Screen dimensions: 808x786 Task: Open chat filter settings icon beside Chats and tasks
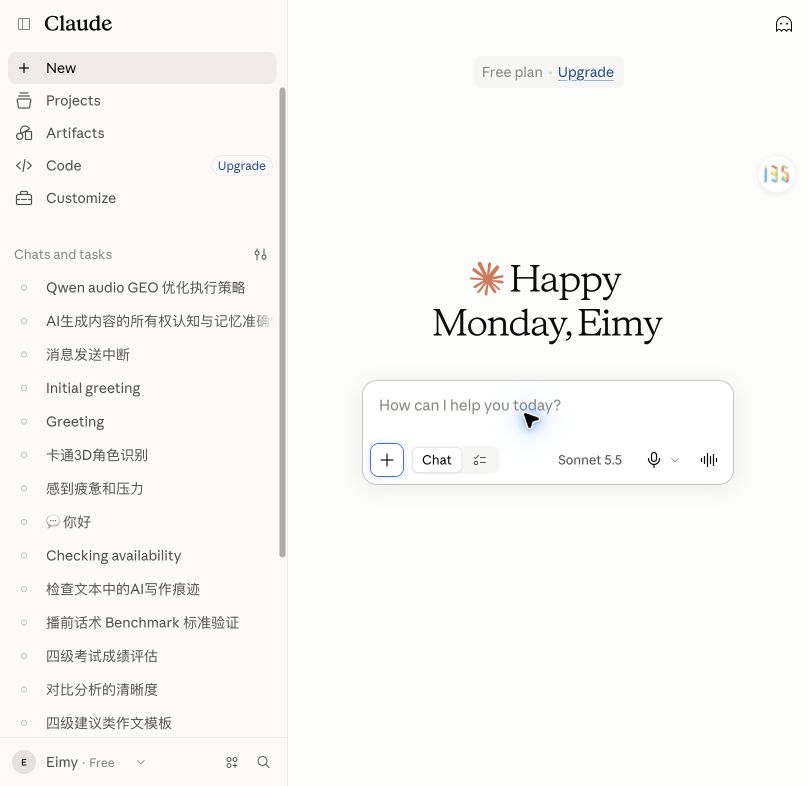pyautogui.click(x=260, y=254)
